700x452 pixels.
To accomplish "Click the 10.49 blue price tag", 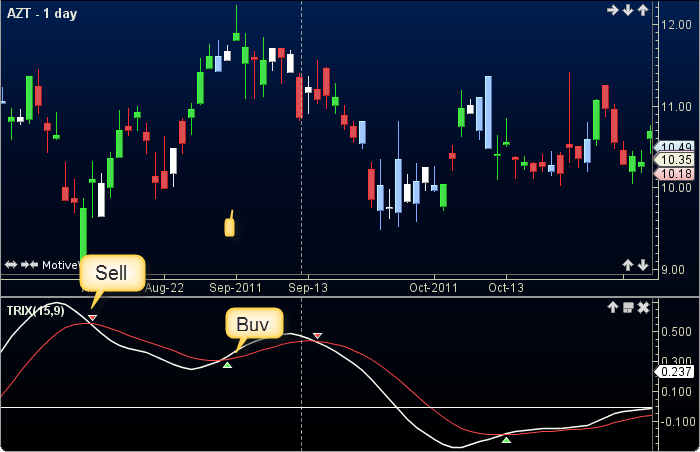I will click(675, 146).
